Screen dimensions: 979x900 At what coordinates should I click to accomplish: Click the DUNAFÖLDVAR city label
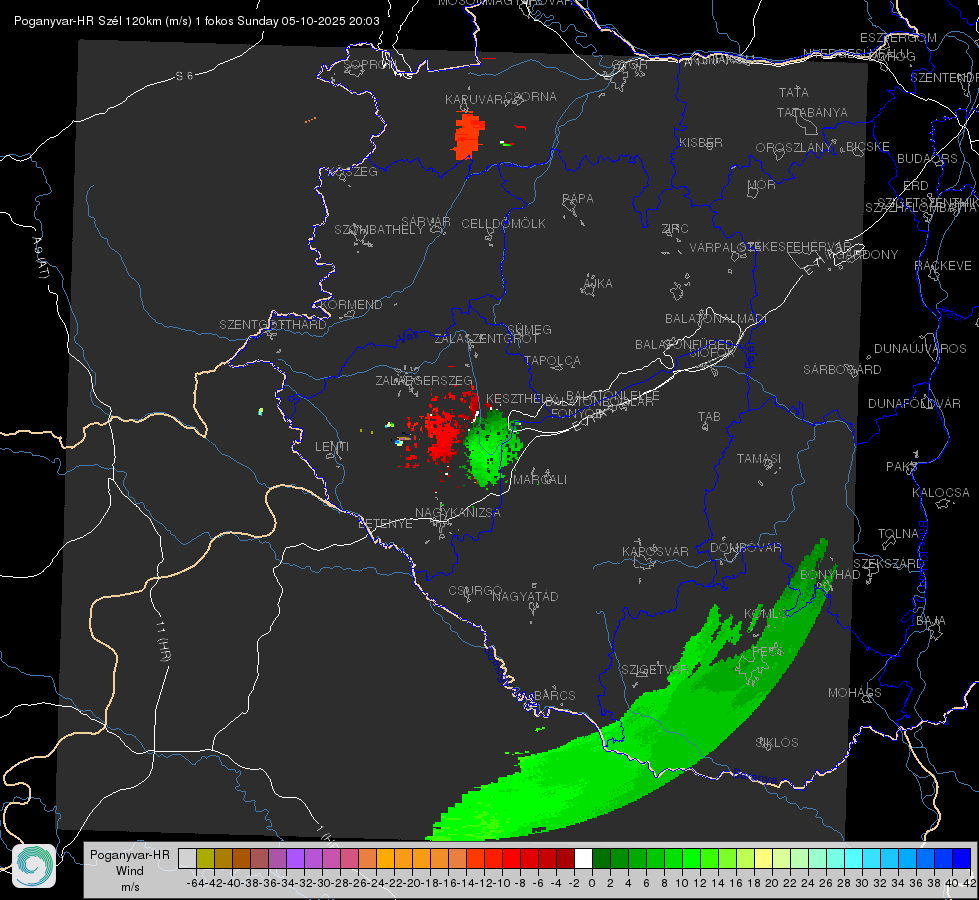[914, 403]
